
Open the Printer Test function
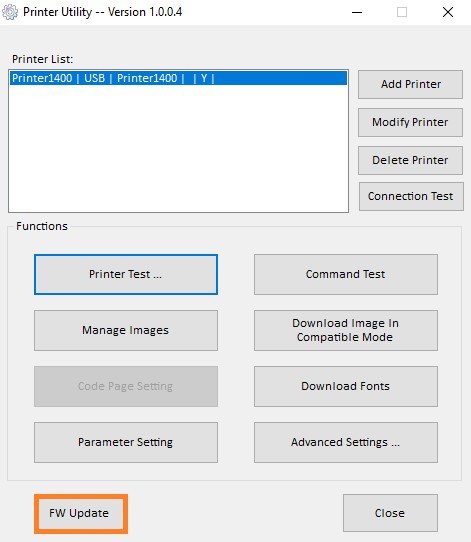pyautogui.click(x=126, y=274)
